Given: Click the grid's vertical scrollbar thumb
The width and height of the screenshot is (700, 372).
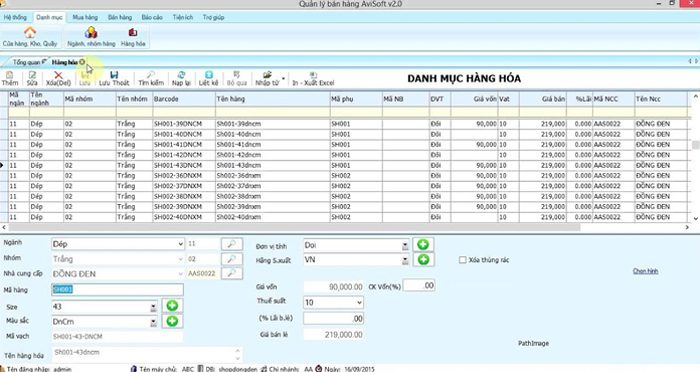Looking at the screenshot, I should [x=696, y=145].
